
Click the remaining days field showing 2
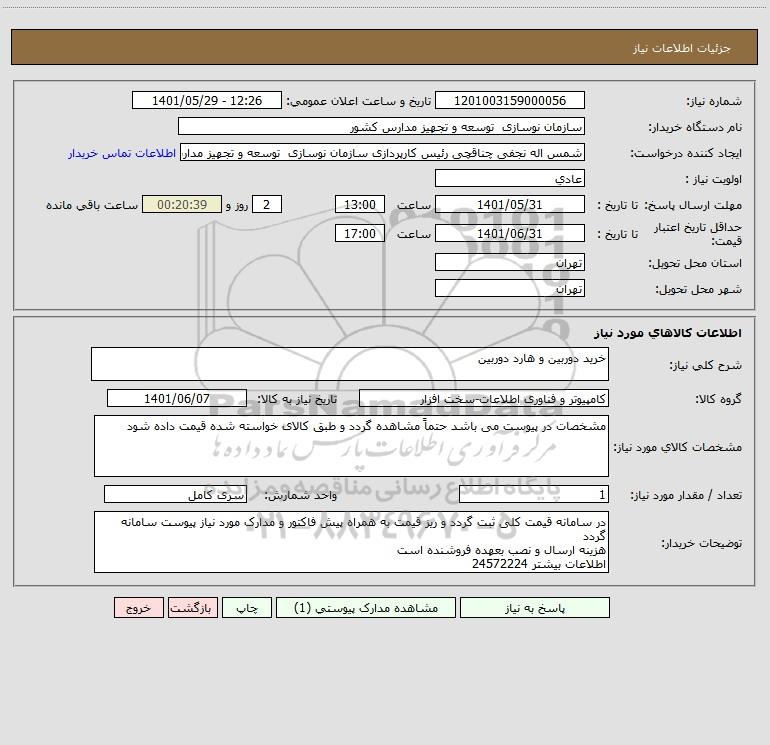(x=267, y=204)
